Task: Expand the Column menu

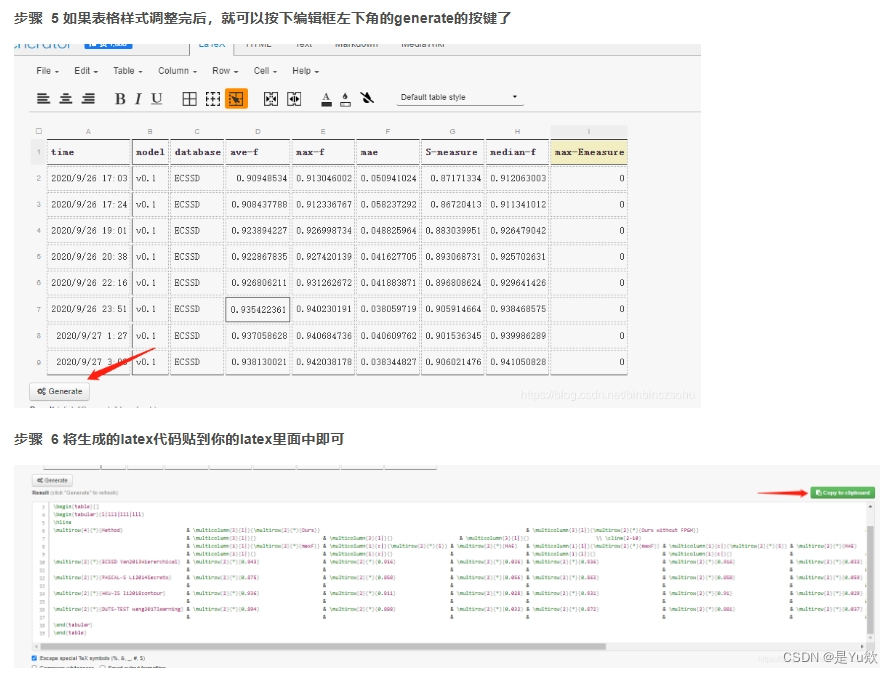Action: 176,71
